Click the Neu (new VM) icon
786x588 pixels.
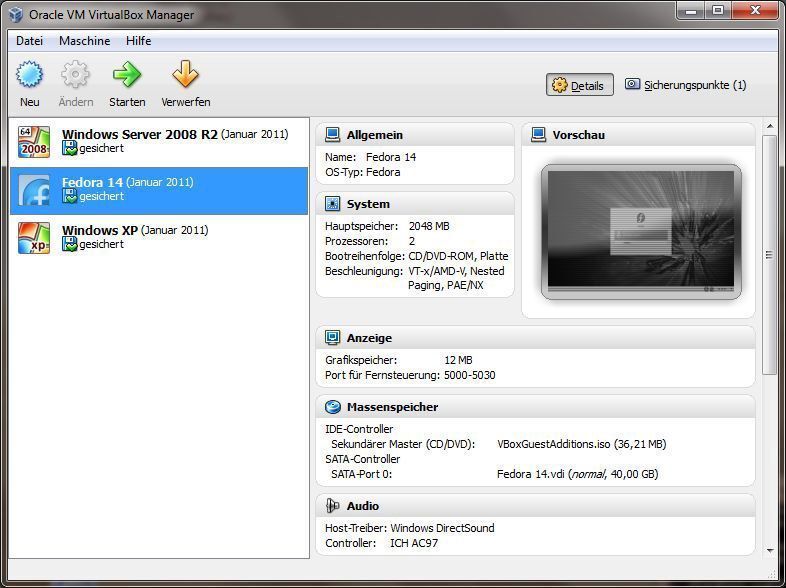coord(30,74)
